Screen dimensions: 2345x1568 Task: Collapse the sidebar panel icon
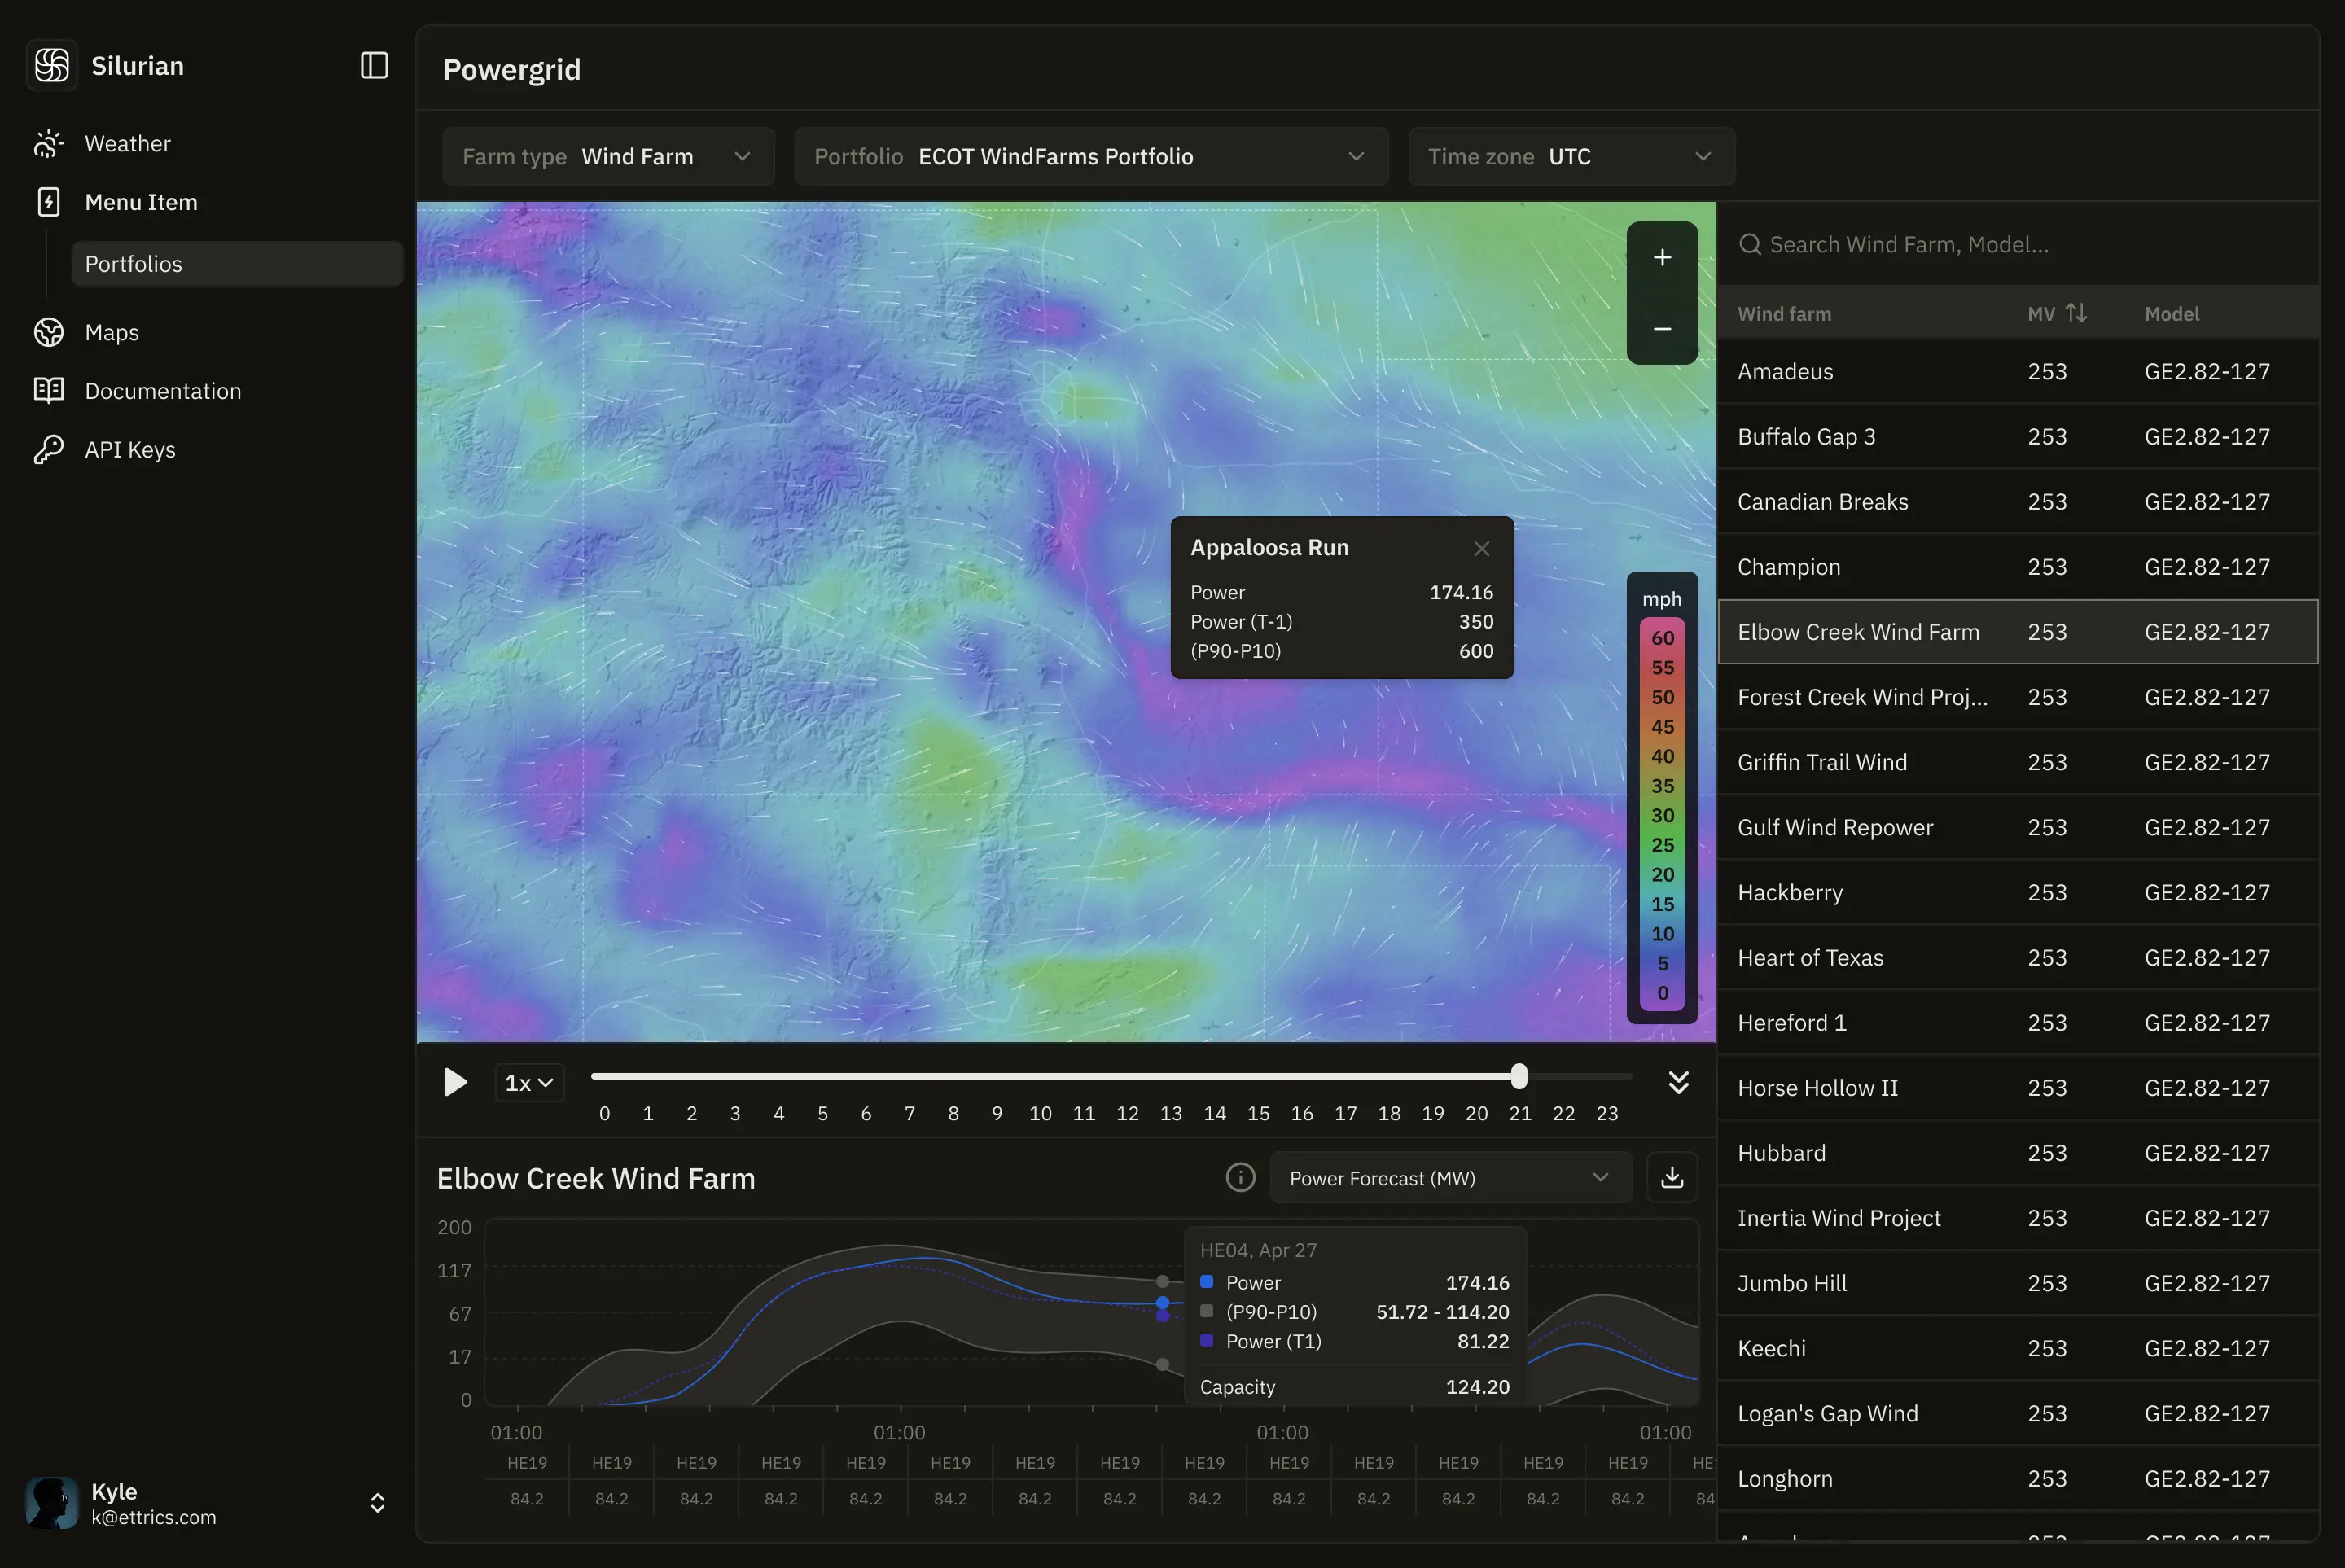(x=374, y=66)
